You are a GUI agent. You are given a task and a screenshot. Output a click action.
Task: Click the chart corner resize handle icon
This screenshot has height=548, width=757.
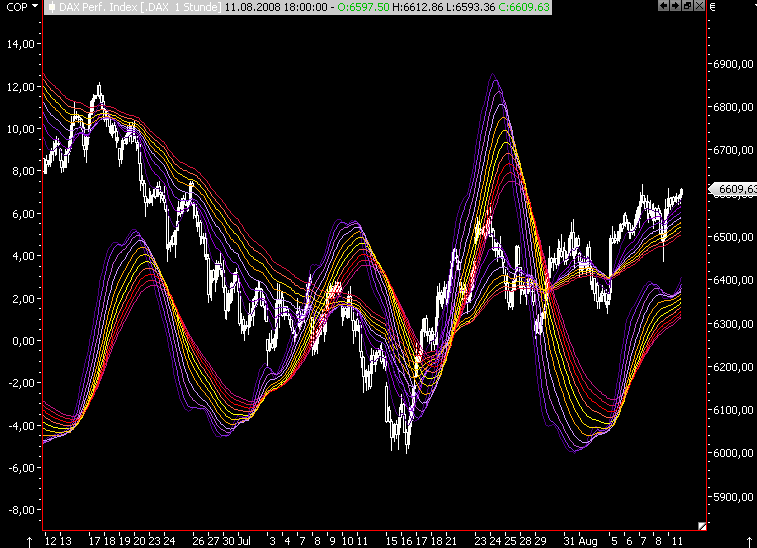coord(702,526)
